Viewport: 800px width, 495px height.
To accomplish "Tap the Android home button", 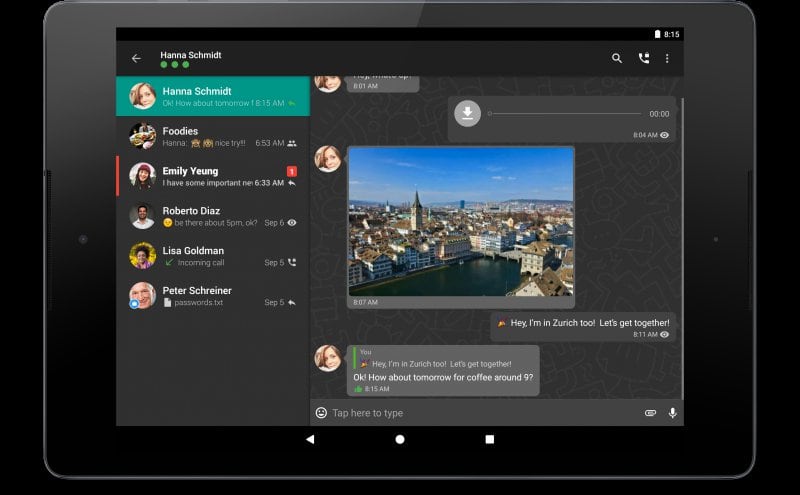I will pyautogui.click(x=400, y=439).
